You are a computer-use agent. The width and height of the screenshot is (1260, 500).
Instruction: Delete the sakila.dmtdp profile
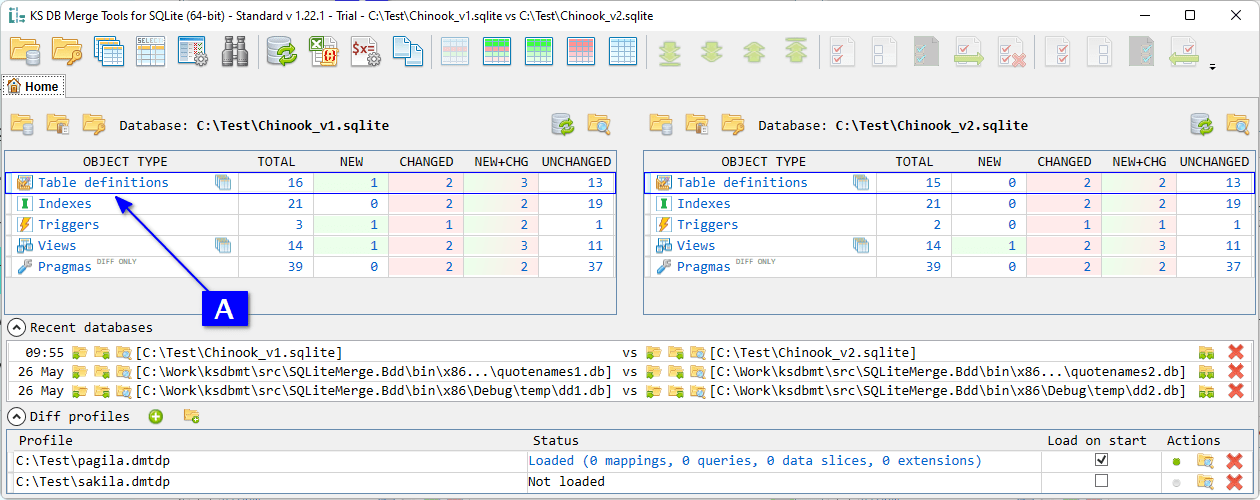[x=1235, y=481]
